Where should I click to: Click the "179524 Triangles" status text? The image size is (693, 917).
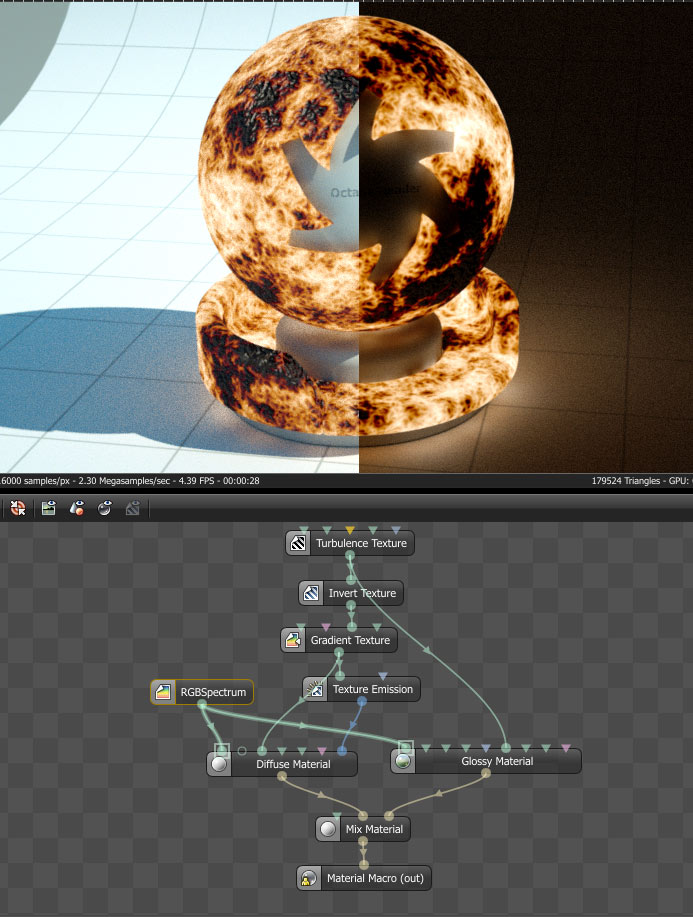(626, 481)
